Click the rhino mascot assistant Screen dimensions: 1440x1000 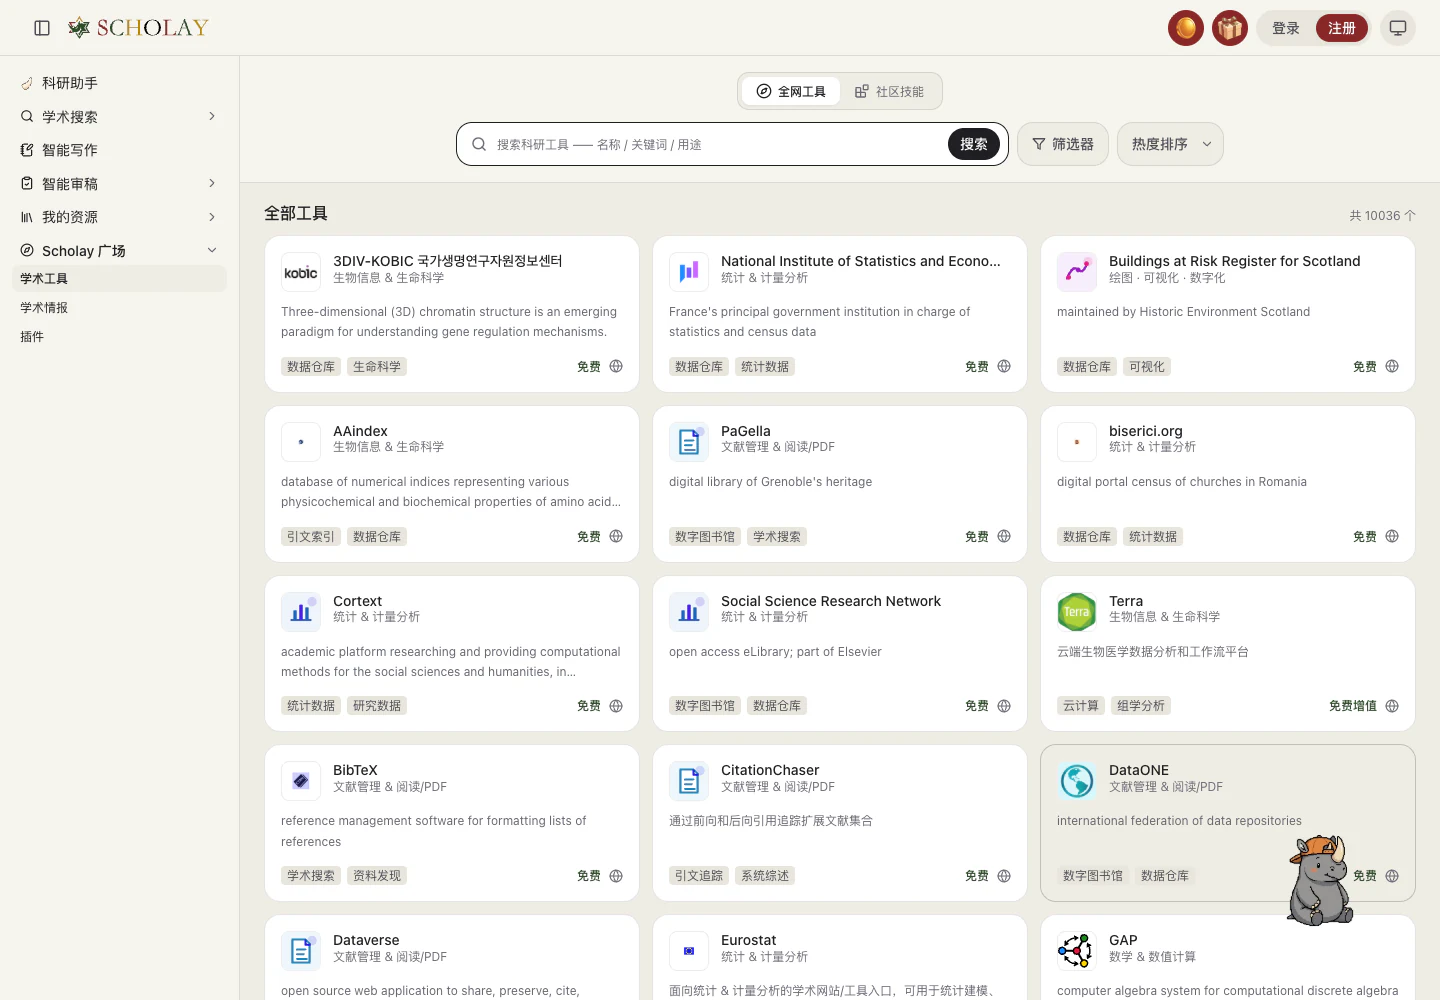1320,880
